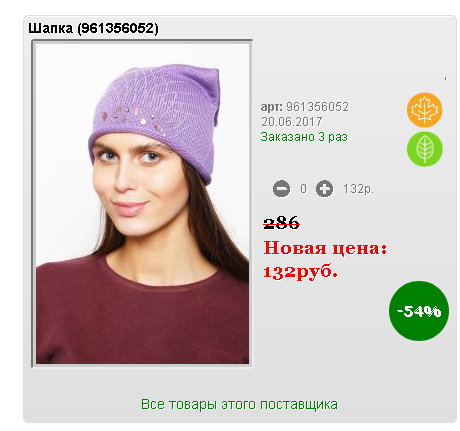The height and width of the screenshot is (431, 460).
Task: Click the red 'Новая цена:' heading
Action: 325,248
